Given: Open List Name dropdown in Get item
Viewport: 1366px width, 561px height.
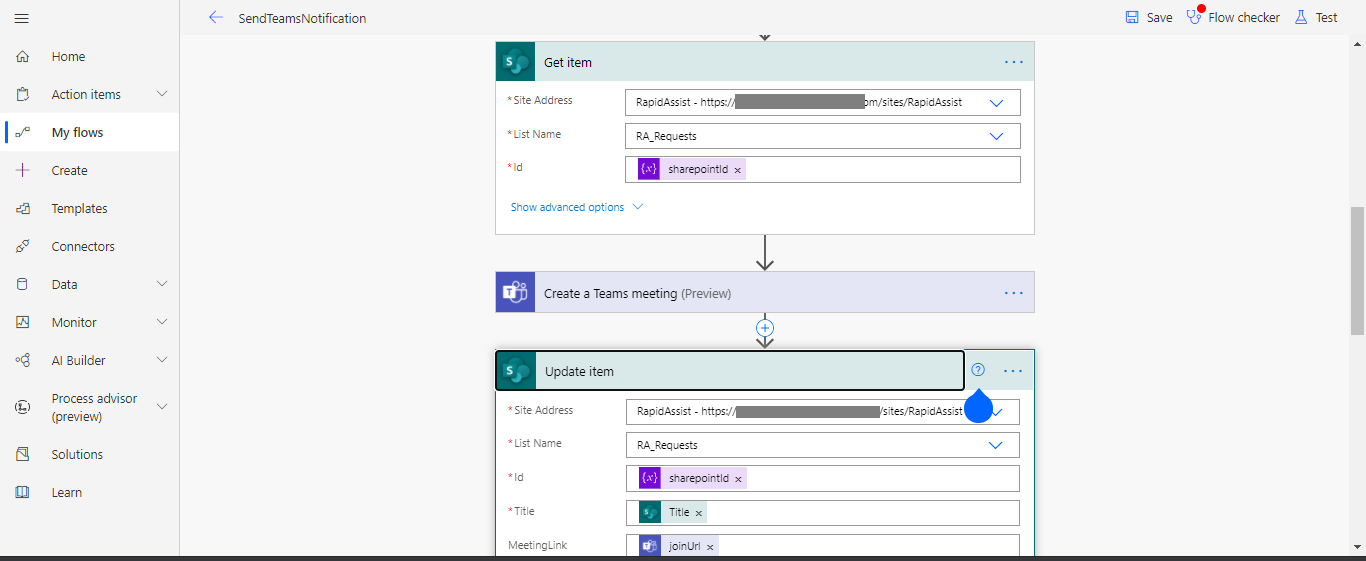Looking at the screenshot, I should coord(996,136).
